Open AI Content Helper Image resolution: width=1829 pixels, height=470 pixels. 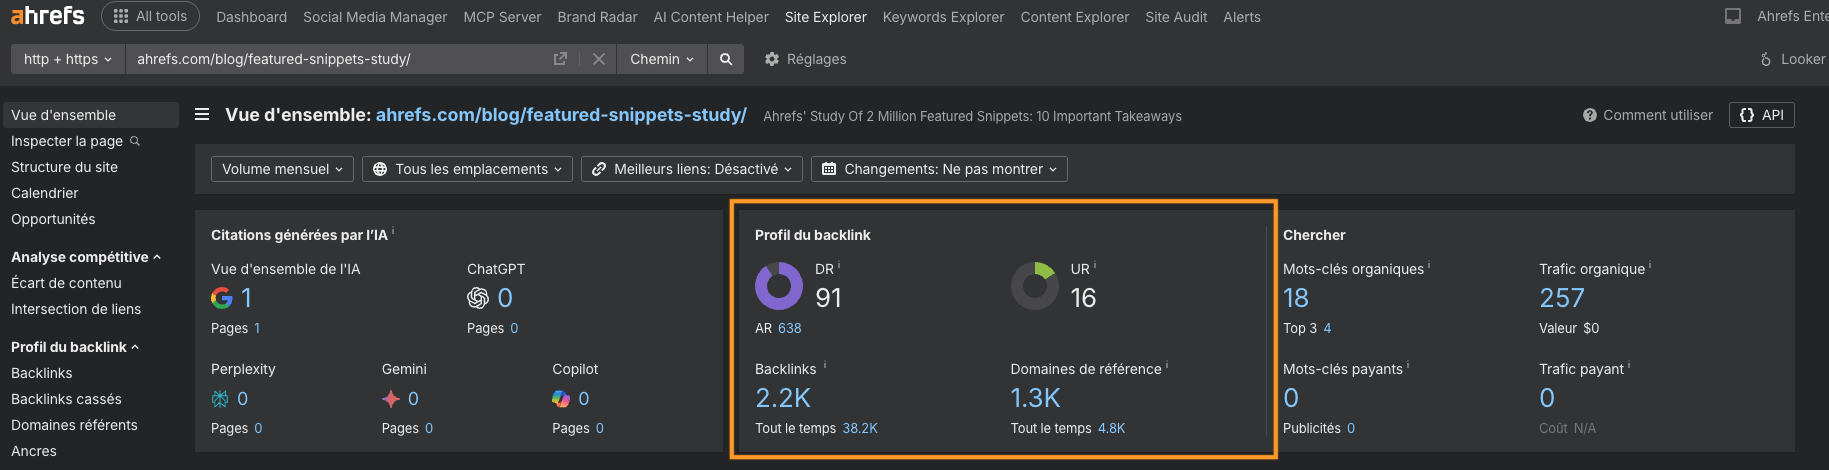(711, 17)
